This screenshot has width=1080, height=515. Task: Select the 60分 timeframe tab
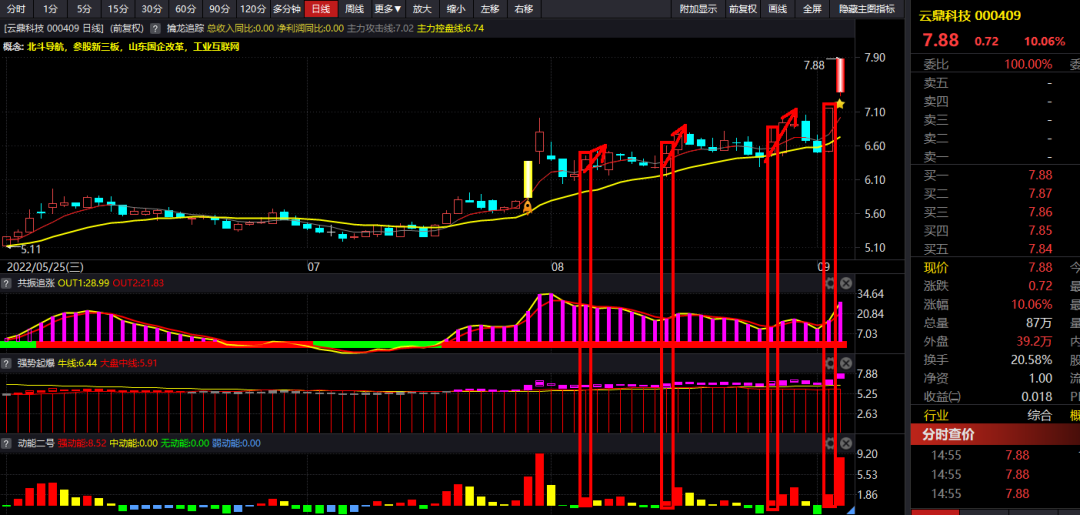tap(185, 9)
